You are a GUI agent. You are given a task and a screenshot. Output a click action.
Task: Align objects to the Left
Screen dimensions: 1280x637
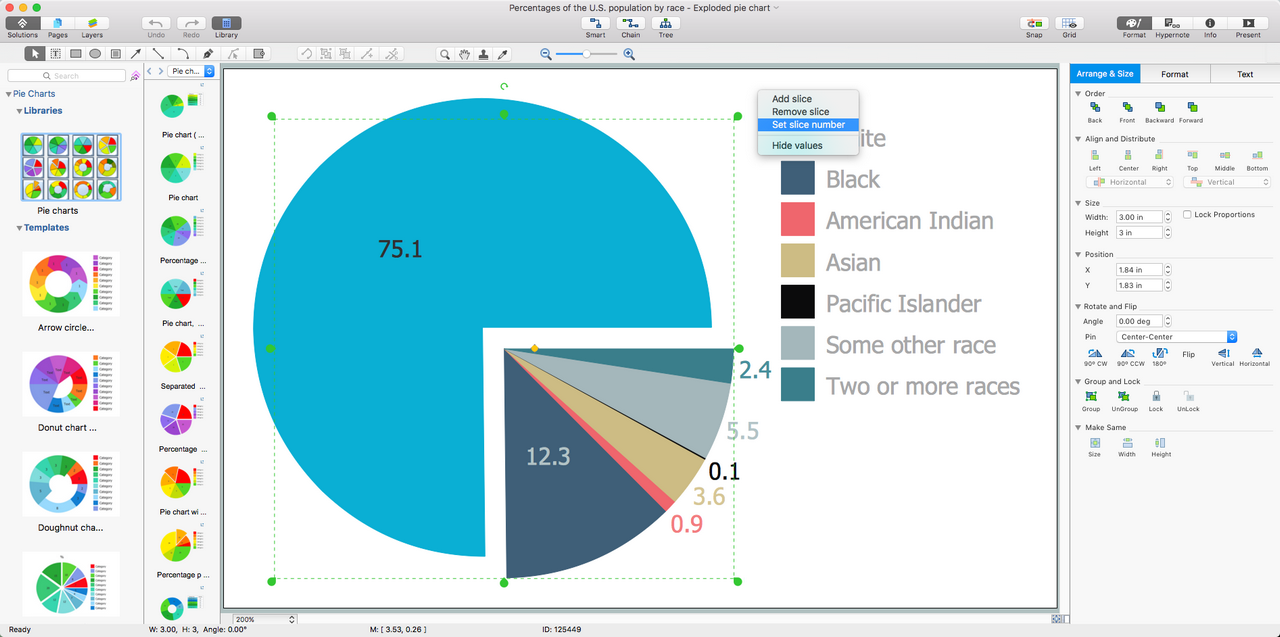1095,159
